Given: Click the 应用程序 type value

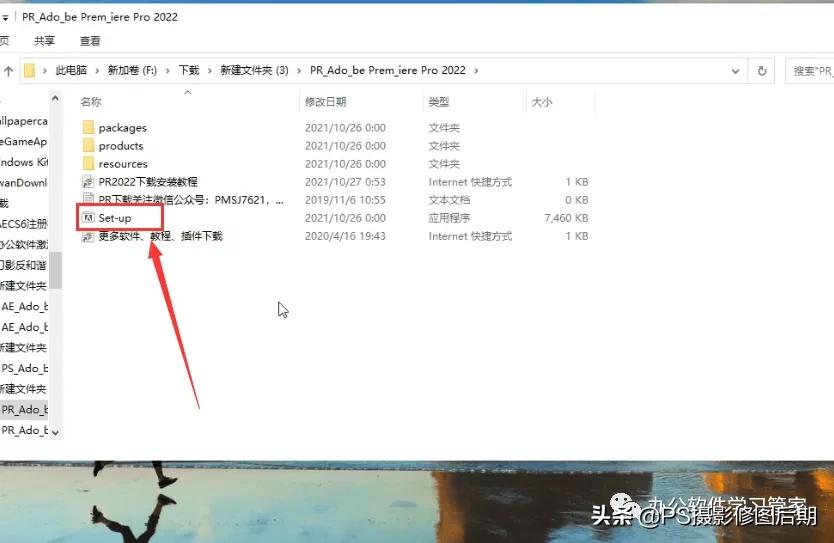Looking at the screenshot, I should point(449,218).
